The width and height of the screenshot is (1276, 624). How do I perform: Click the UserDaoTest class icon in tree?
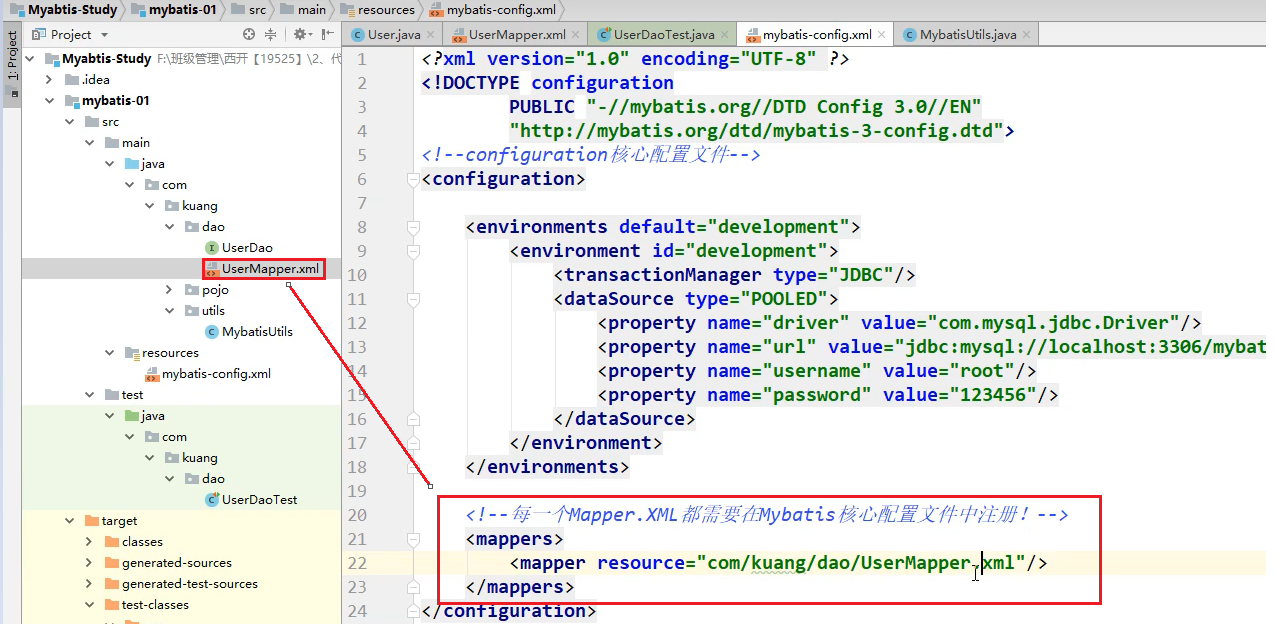[x=211, y=500]
